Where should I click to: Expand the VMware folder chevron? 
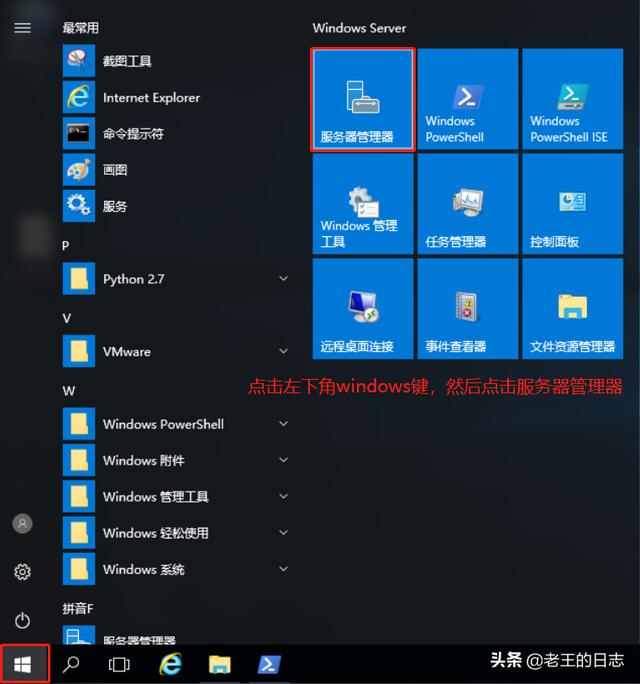tap(284, 351)
